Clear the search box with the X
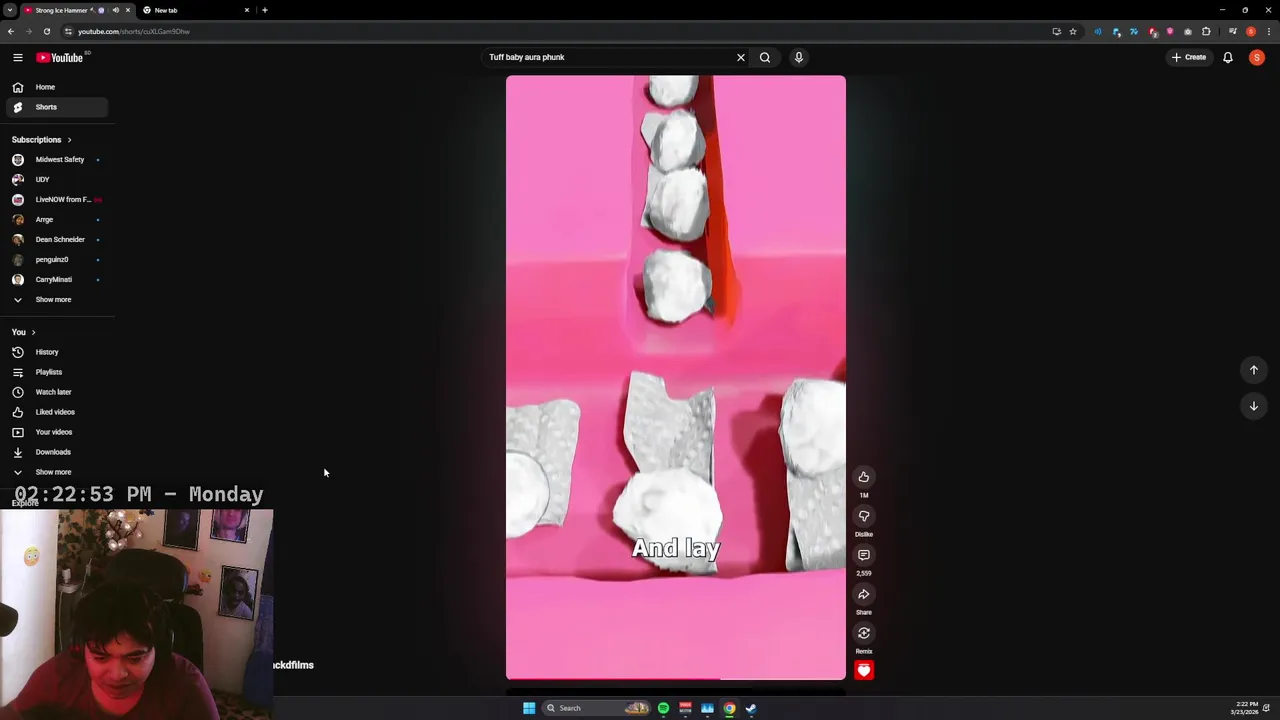 pyautogui.click(x=741, y=57)
